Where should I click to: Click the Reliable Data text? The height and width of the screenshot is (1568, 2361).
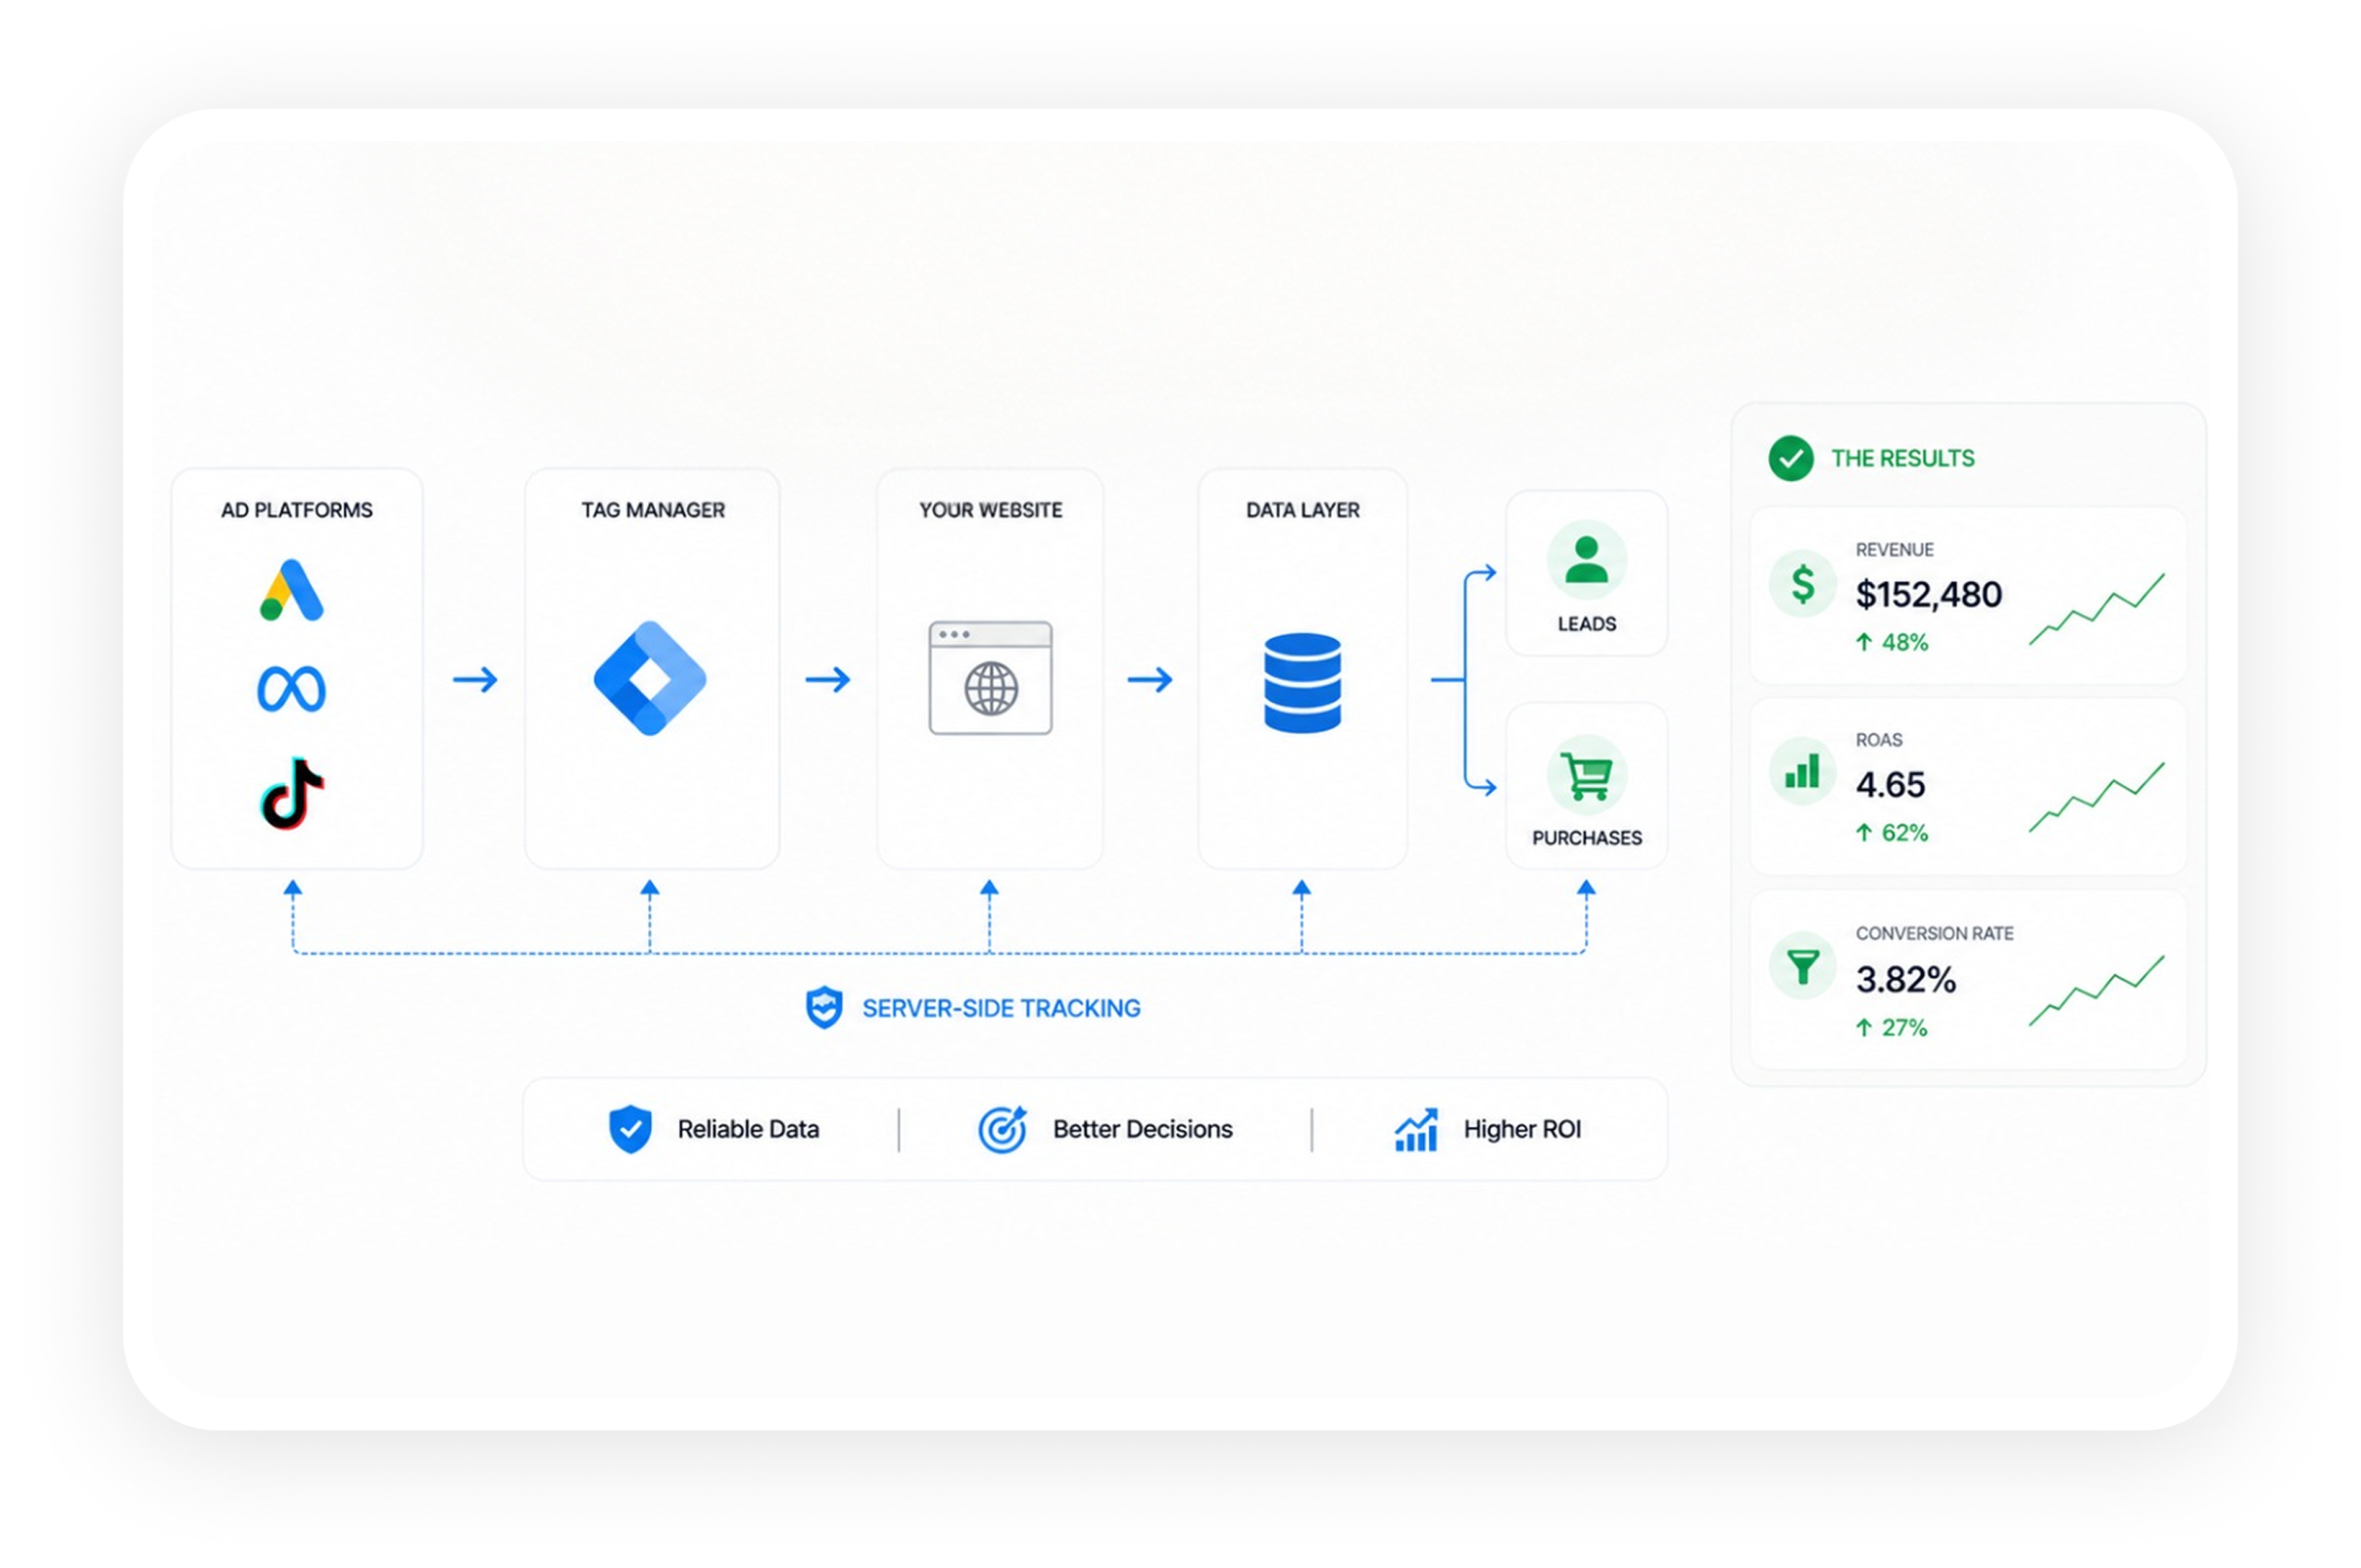(x=748, y=1129)
